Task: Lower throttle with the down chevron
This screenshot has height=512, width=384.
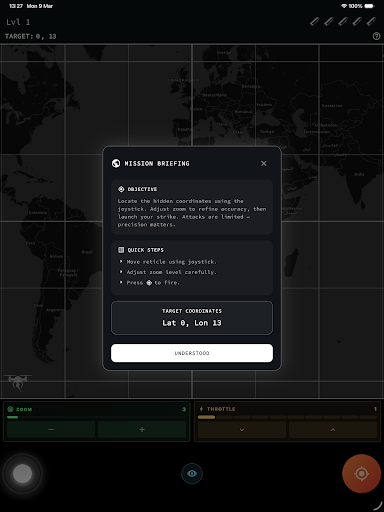Action: click(242, 430)
